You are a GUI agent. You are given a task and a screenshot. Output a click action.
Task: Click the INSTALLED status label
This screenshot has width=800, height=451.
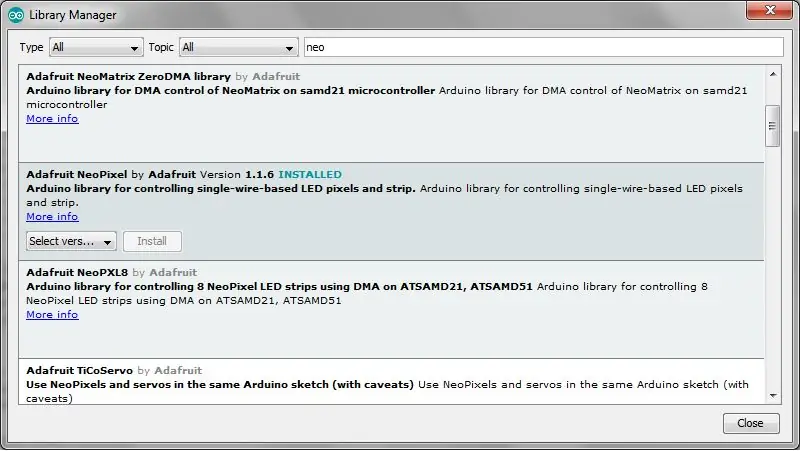tap(310, 174)
